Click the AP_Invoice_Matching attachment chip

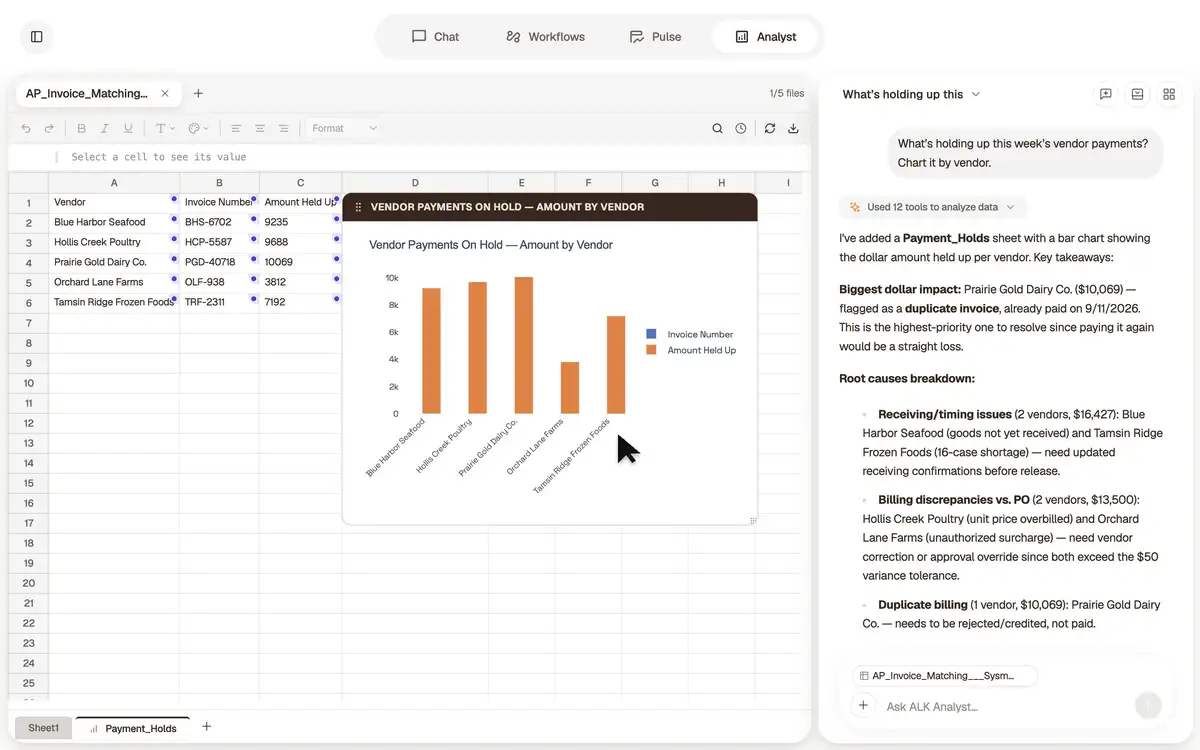[945, 676]
